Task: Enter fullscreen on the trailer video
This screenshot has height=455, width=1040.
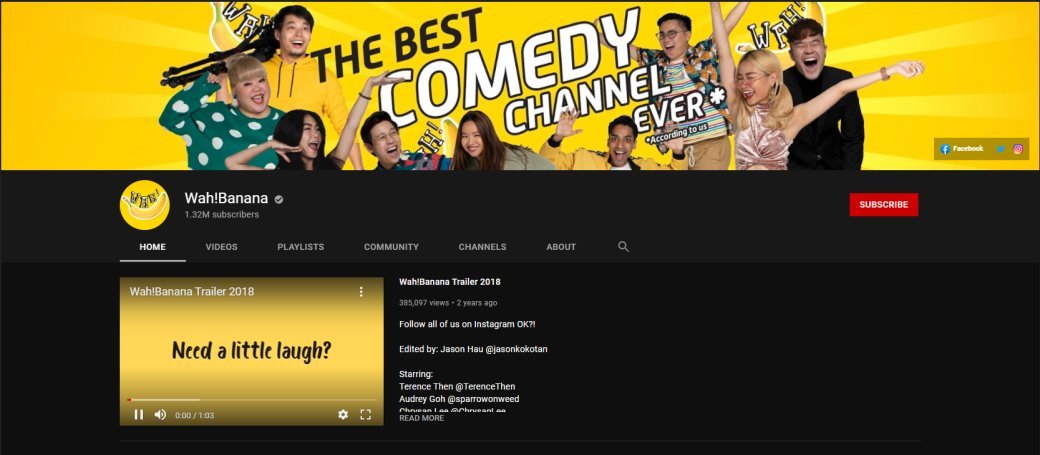Action: 365,415
